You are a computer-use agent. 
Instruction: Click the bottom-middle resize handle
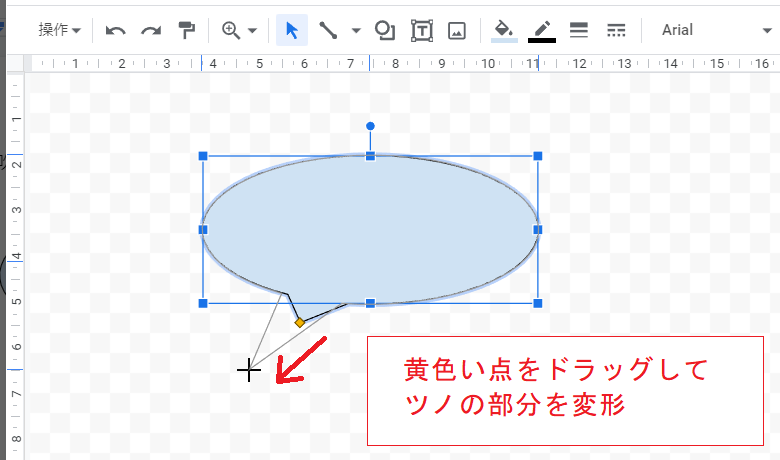(x=370, y=303)
